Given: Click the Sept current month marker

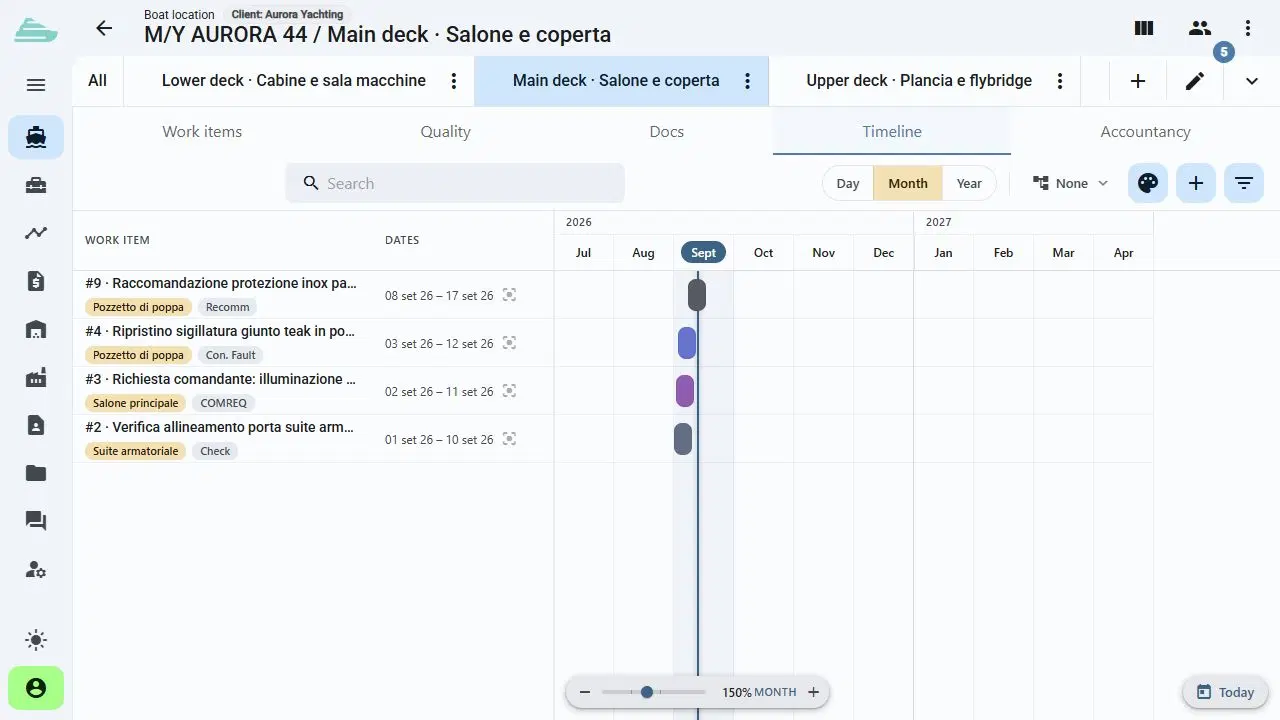Looking at the screenshot, I should [x=703, y=252].
